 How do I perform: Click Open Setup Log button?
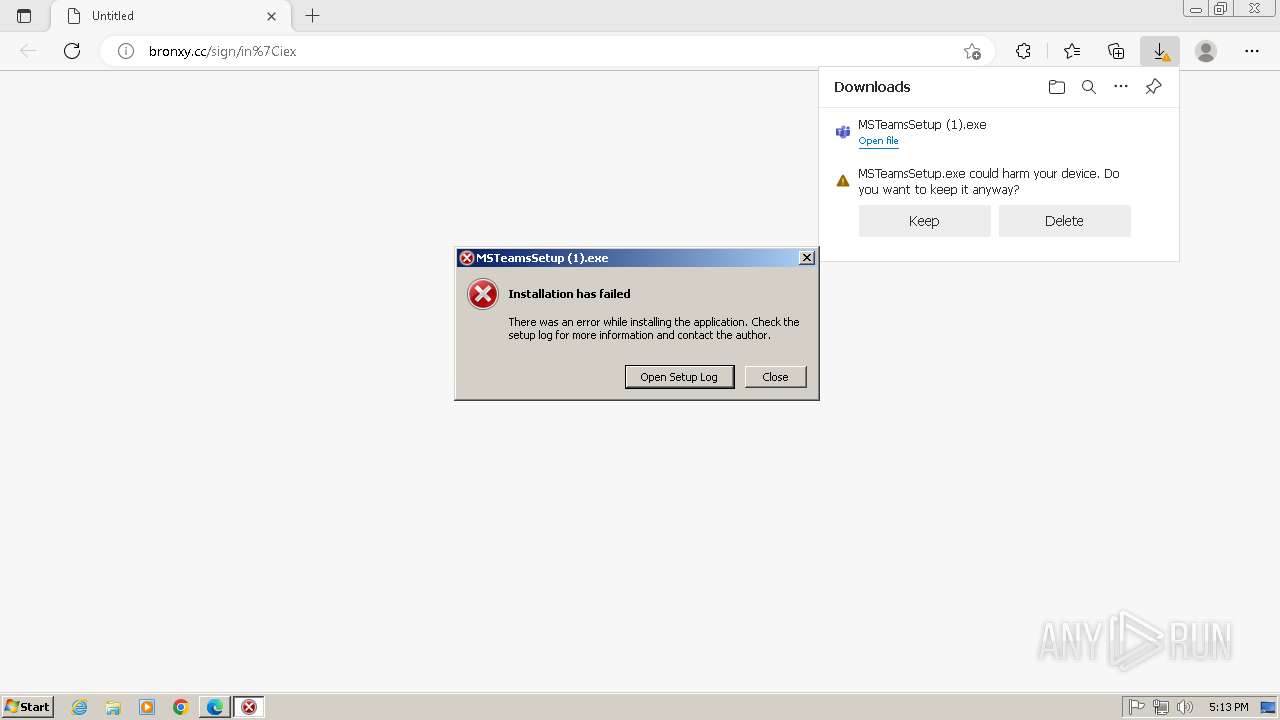679,377
